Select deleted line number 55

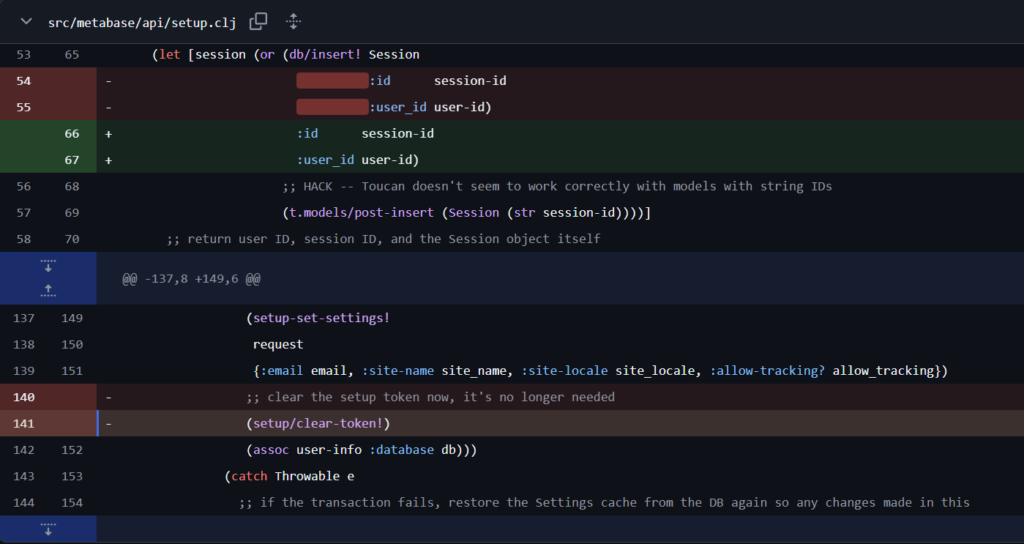coord(24,107)
